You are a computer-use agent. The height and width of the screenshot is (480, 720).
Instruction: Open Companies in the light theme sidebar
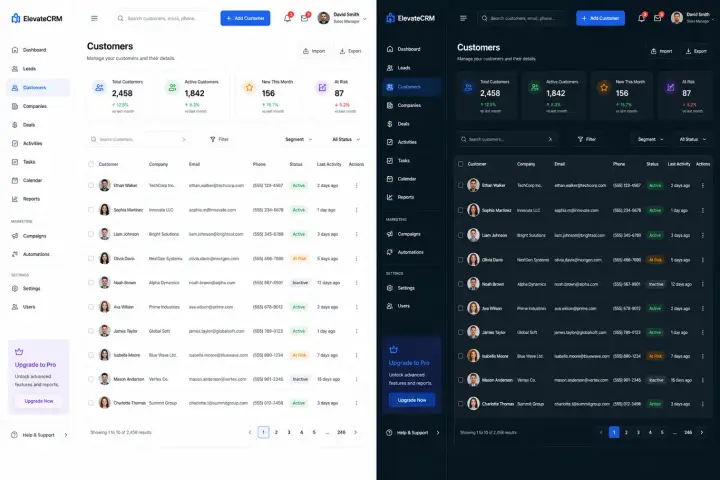tap(38, 106)
